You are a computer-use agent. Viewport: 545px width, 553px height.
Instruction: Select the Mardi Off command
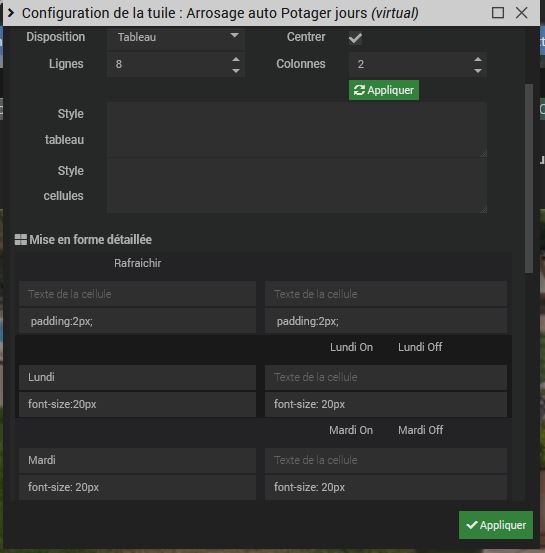click(x=420, y=430)
